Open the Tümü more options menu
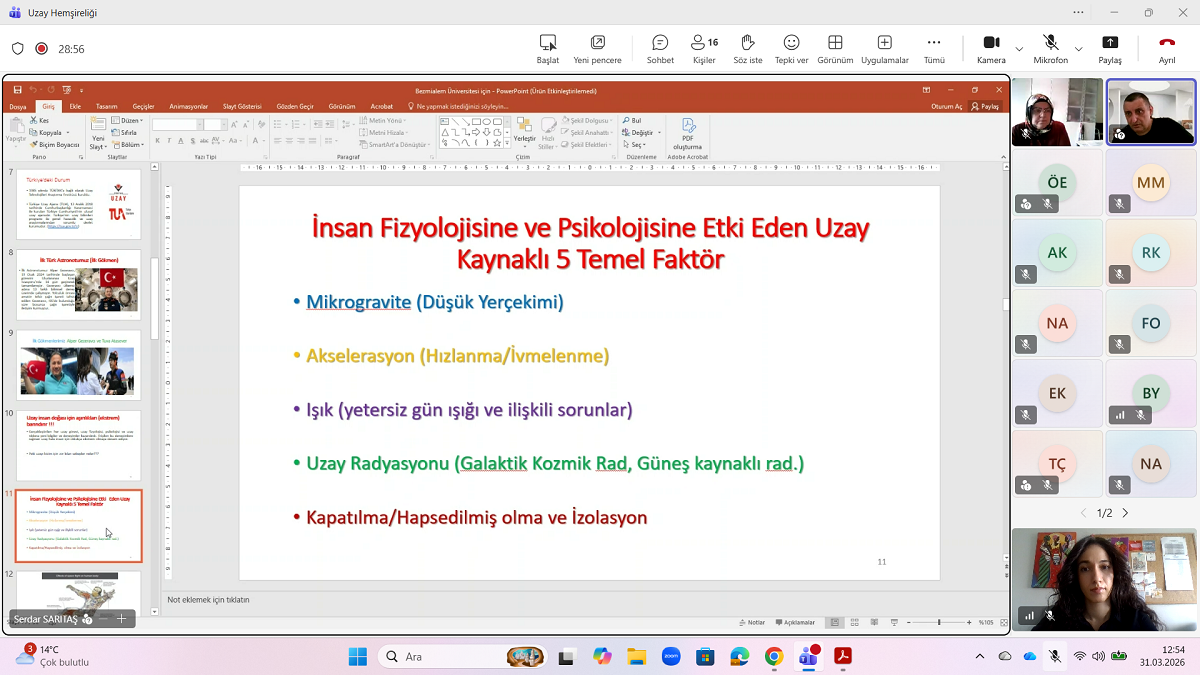 point(934,48)
